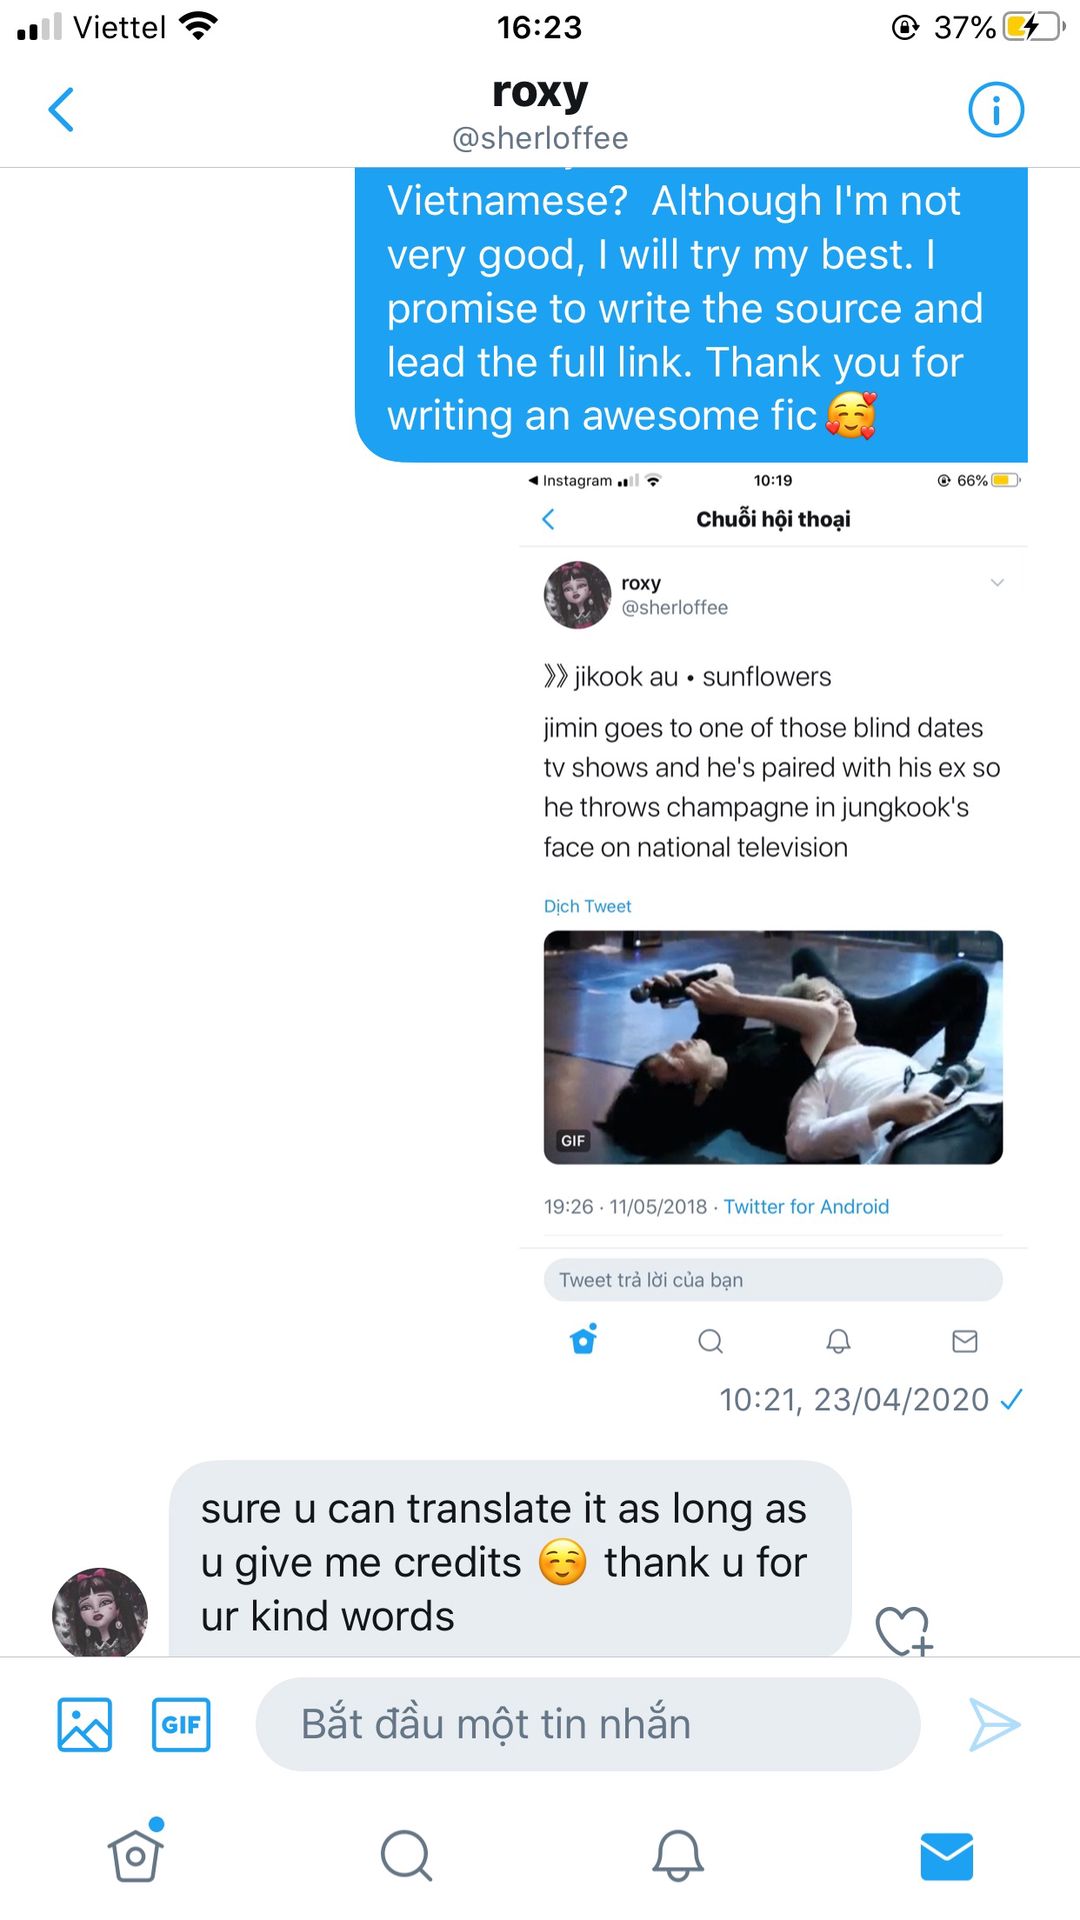This screenshot has height=1920, width=1080.
Task: Attach a photo using image icon
Action: (x=85, y=1724)
